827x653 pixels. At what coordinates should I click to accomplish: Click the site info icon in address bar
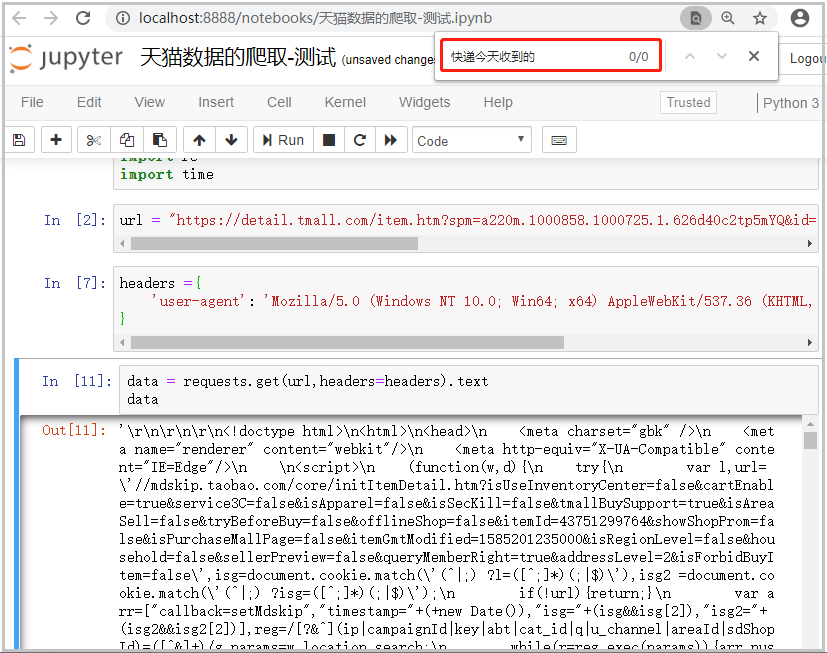click(x=123, y=18)
